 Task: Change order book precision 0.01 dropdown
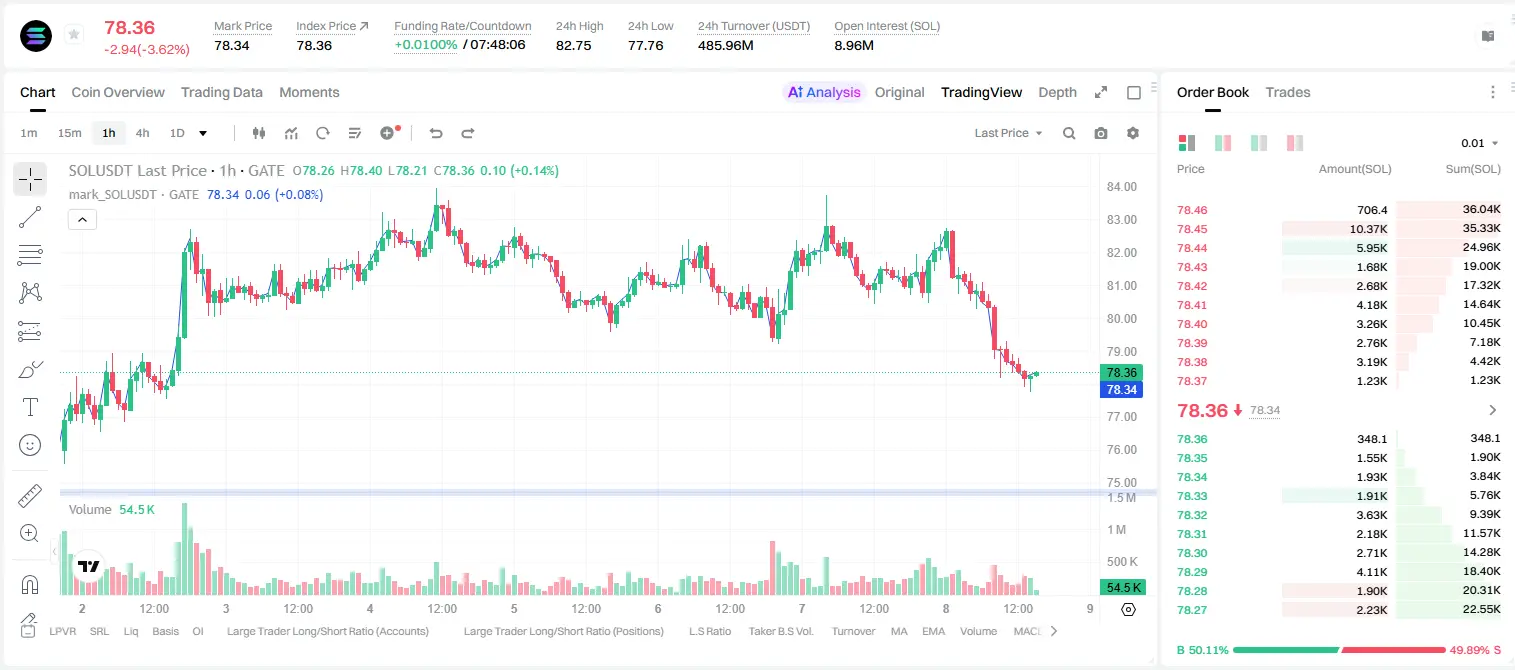click(x=1480, y=143)
